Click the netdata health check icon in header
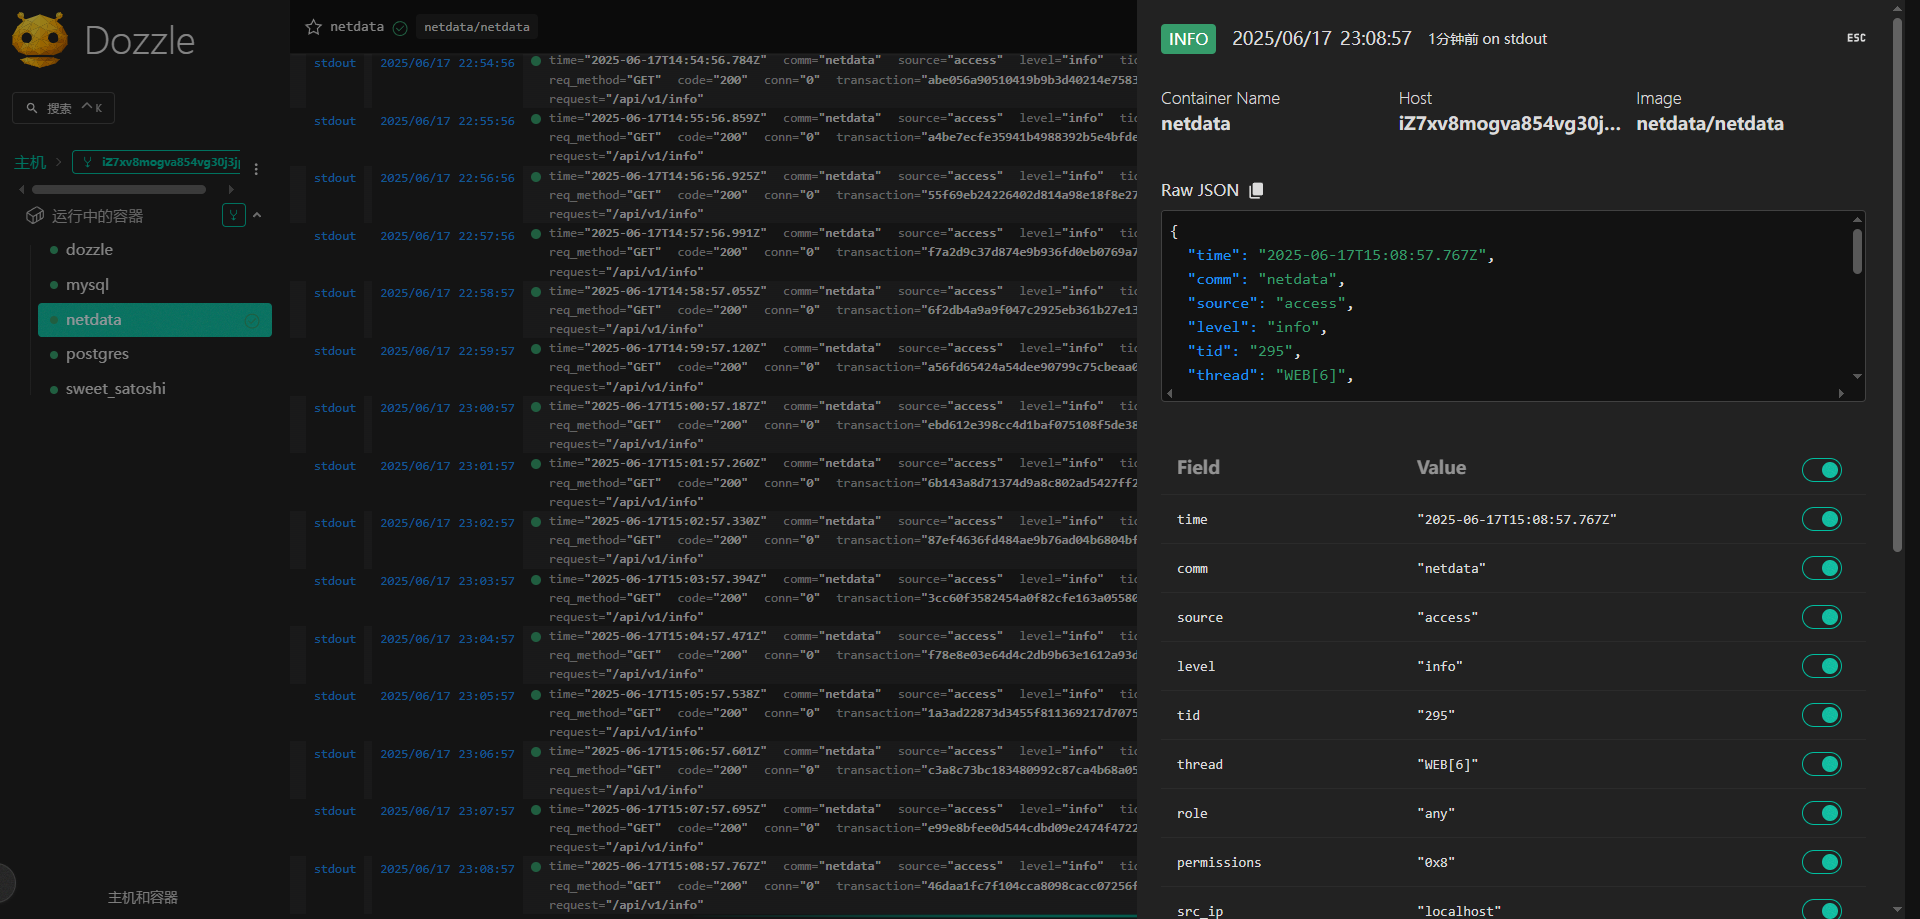The width and height of the screenshot is (1920, 919). 400,28
